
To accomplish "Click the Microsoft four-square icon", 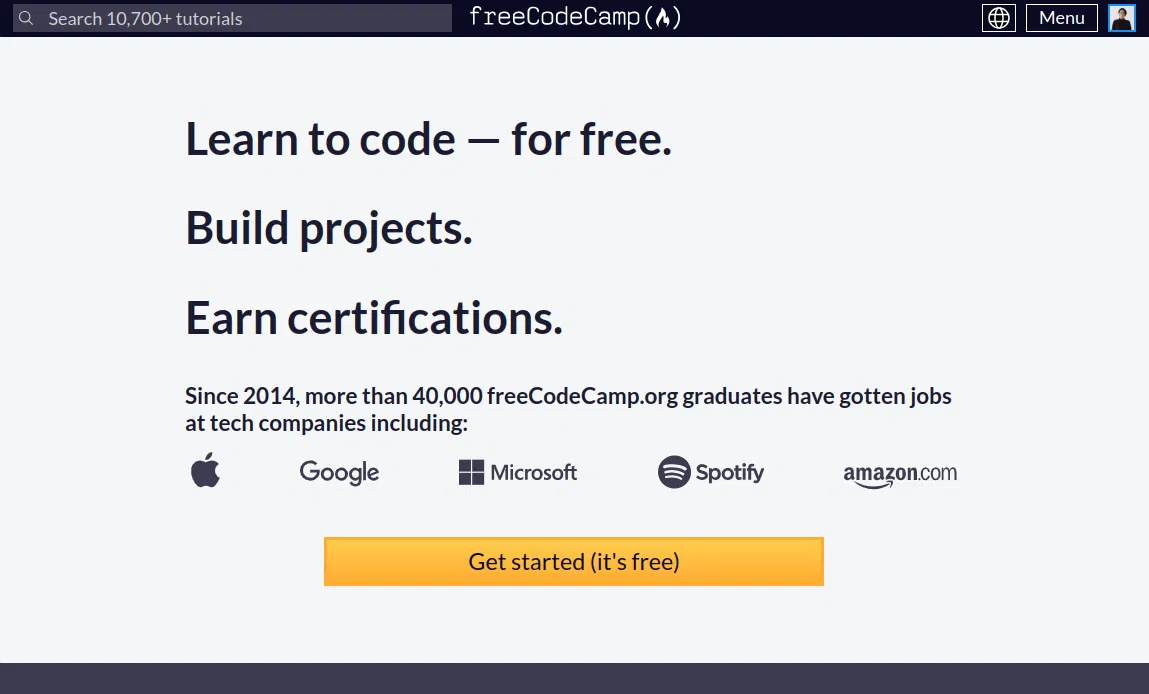I will tap(471, 472).
